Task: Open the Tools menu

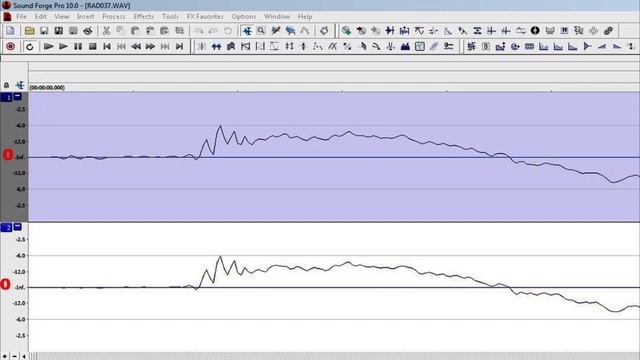Action: [x=170, y=16]
